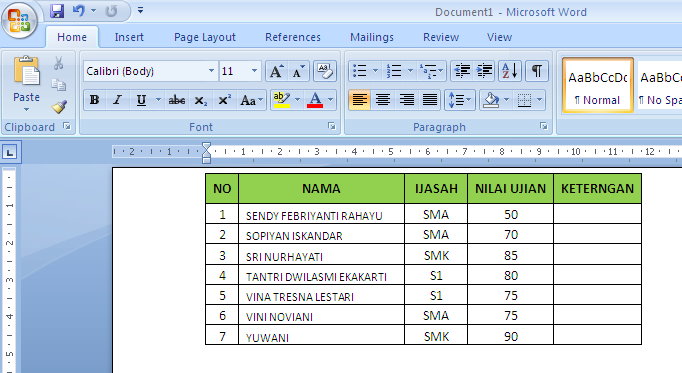Open the Office Button menu
The height and width of the screenshot is (373, 682).
click(19, 20)
